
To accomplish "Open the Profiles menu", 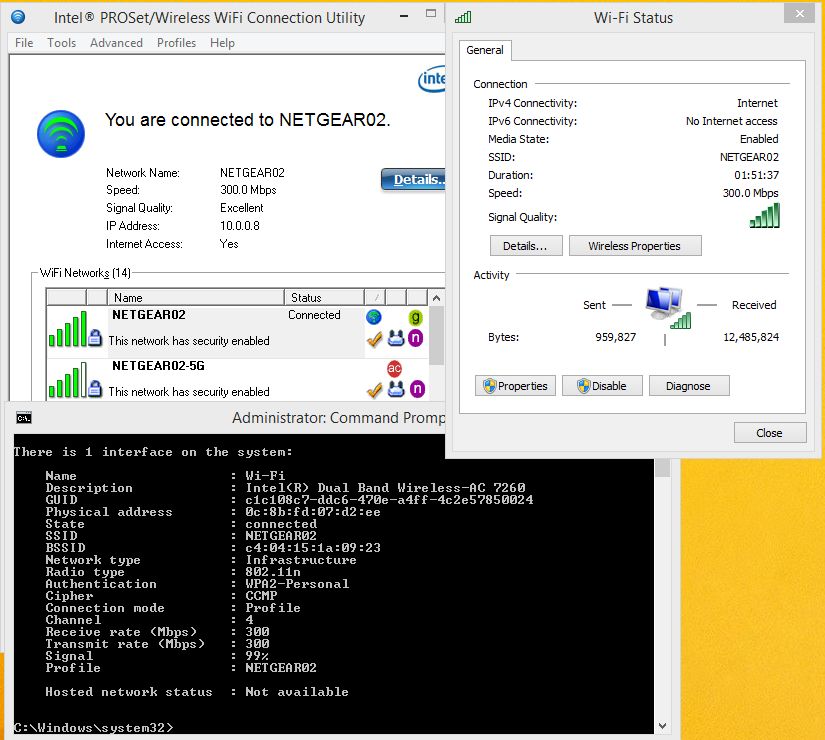I will pyautogui.click(x=176, y=43).
